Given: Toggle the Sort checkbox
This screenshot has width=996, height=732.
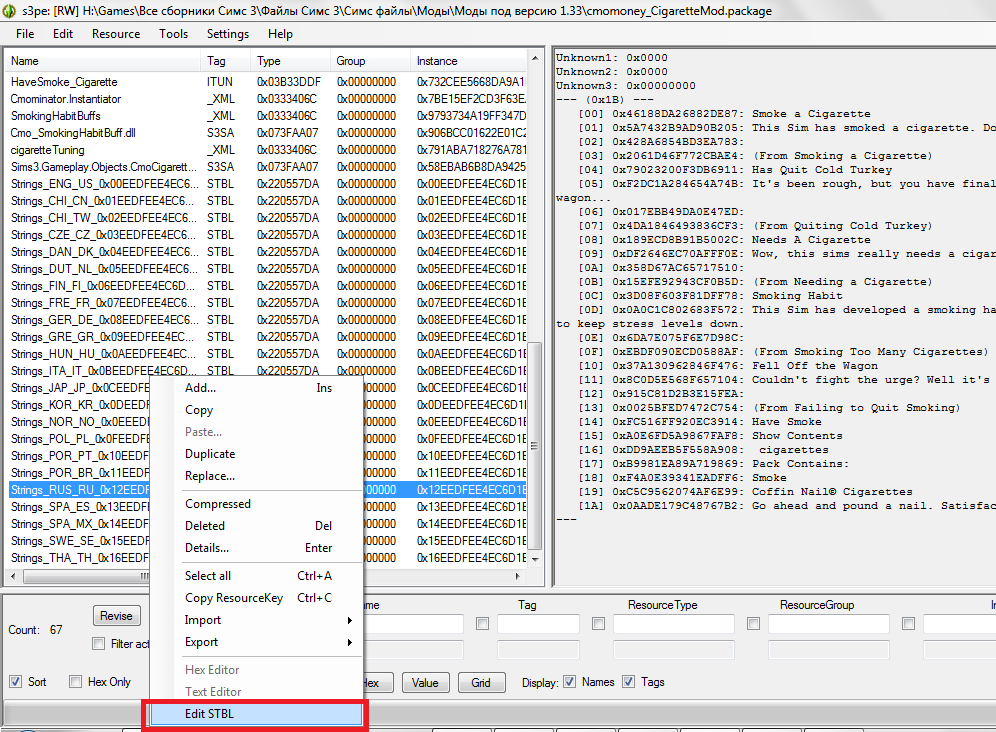Looking at the screenshot, I should point(16,682).
